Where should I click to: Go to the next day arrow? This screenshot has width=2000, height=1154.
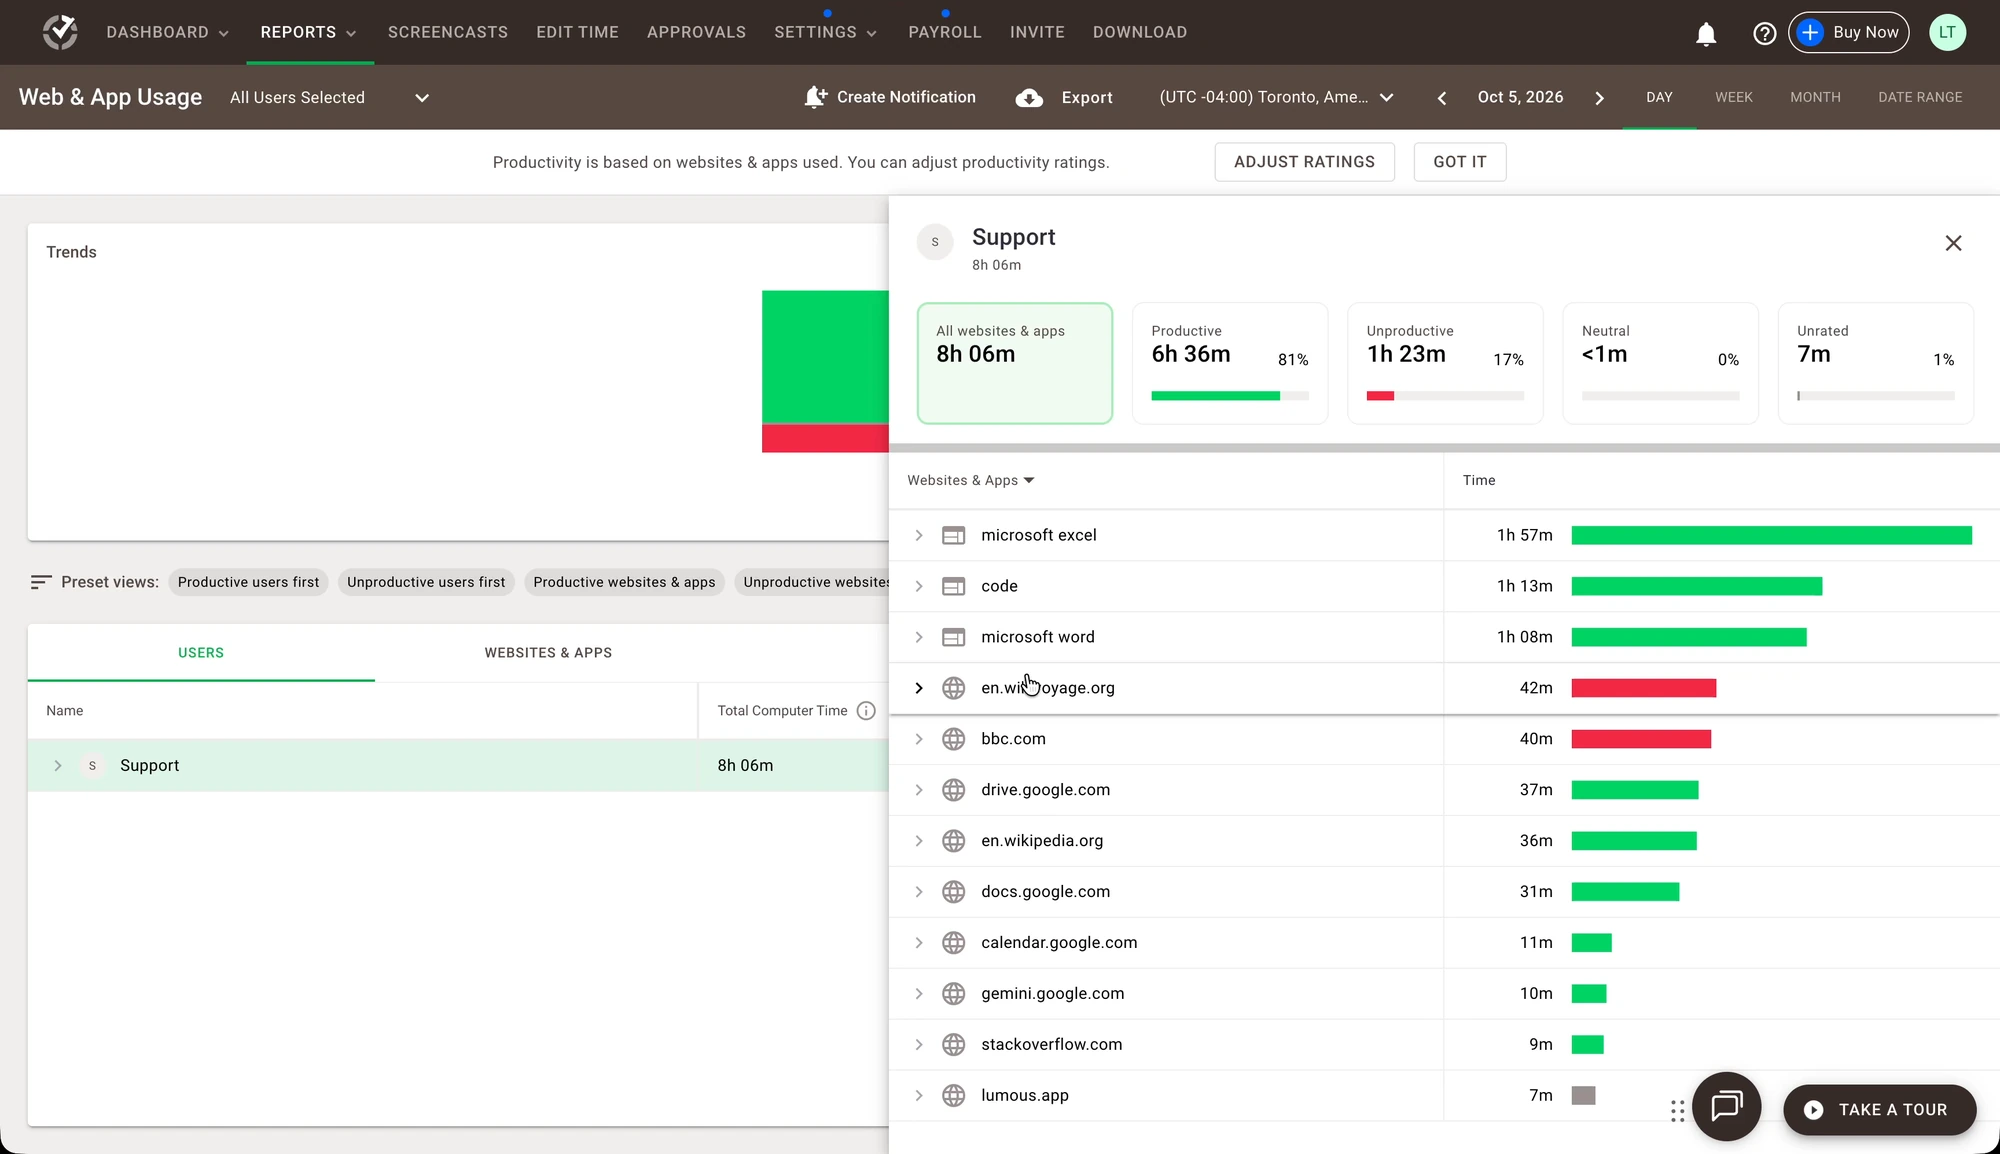(x=1599, y=98)
